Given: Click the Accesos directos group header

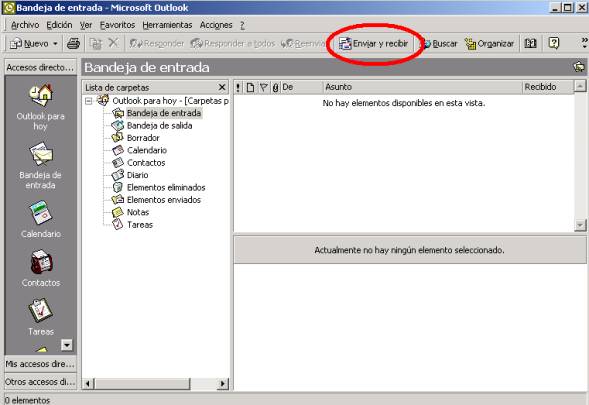Looking at the screenshot, I should [40, 67].
